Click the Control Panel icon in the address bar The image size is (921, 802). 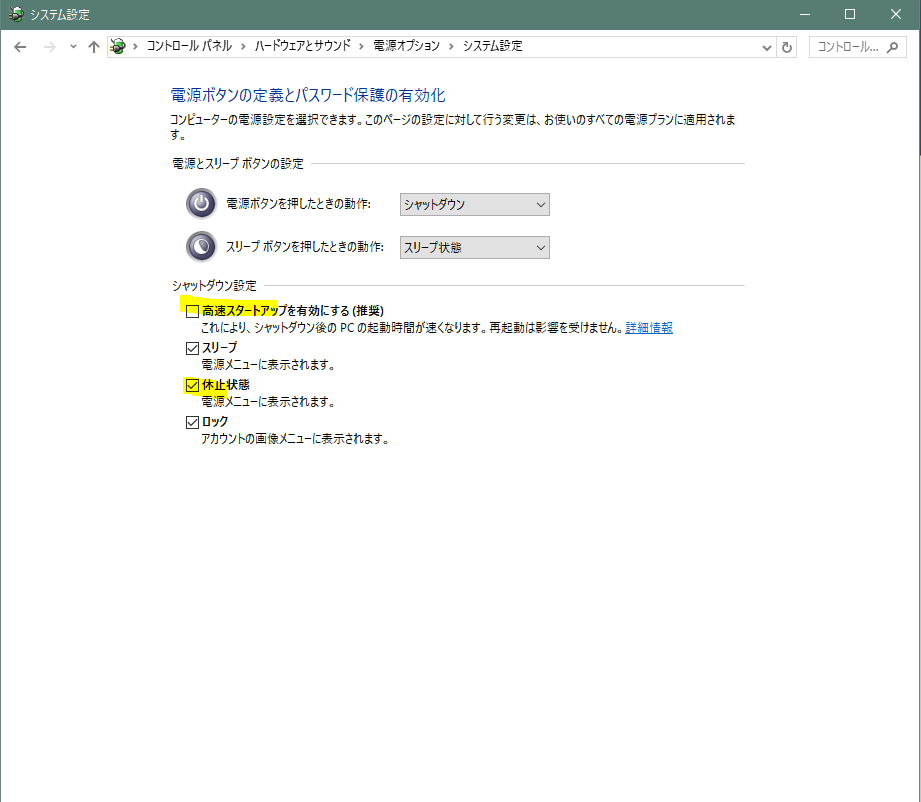[117, 46]
